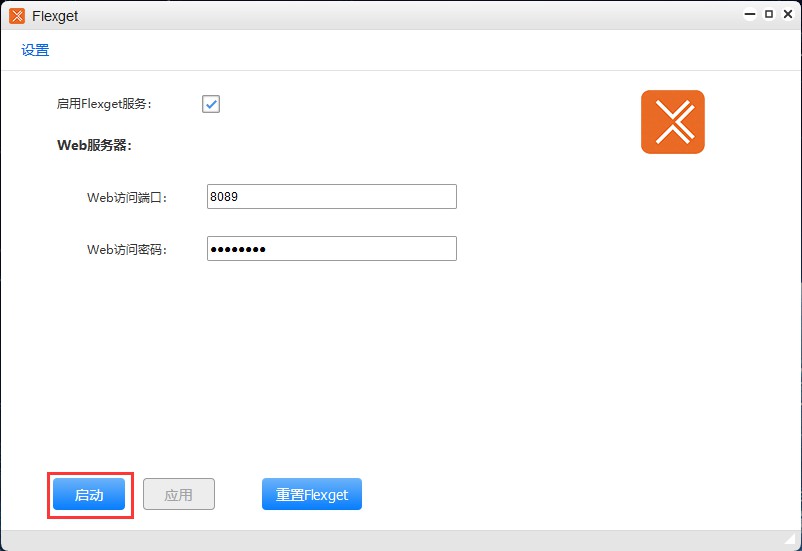802x551 pixels.
Task: Focus the Web访问端口 field showing 8089
Action: tap(331, 197)
